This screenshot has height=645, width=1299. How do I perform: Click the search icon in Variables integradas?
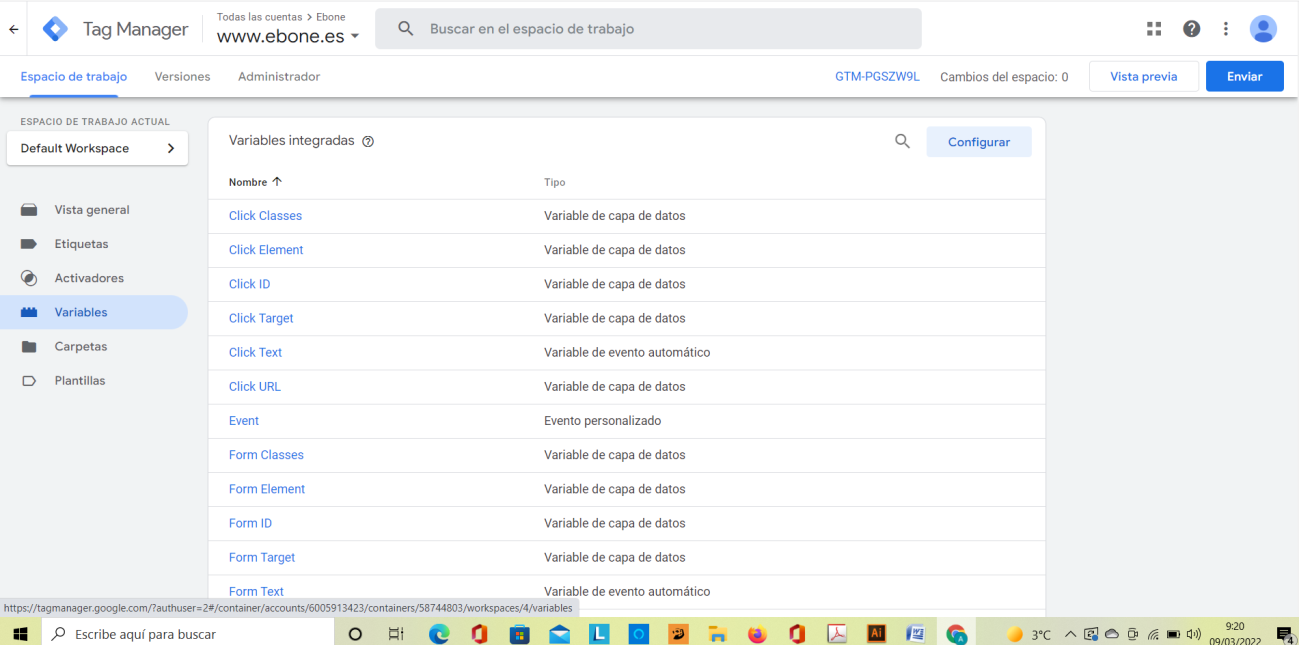coord(902,142)
